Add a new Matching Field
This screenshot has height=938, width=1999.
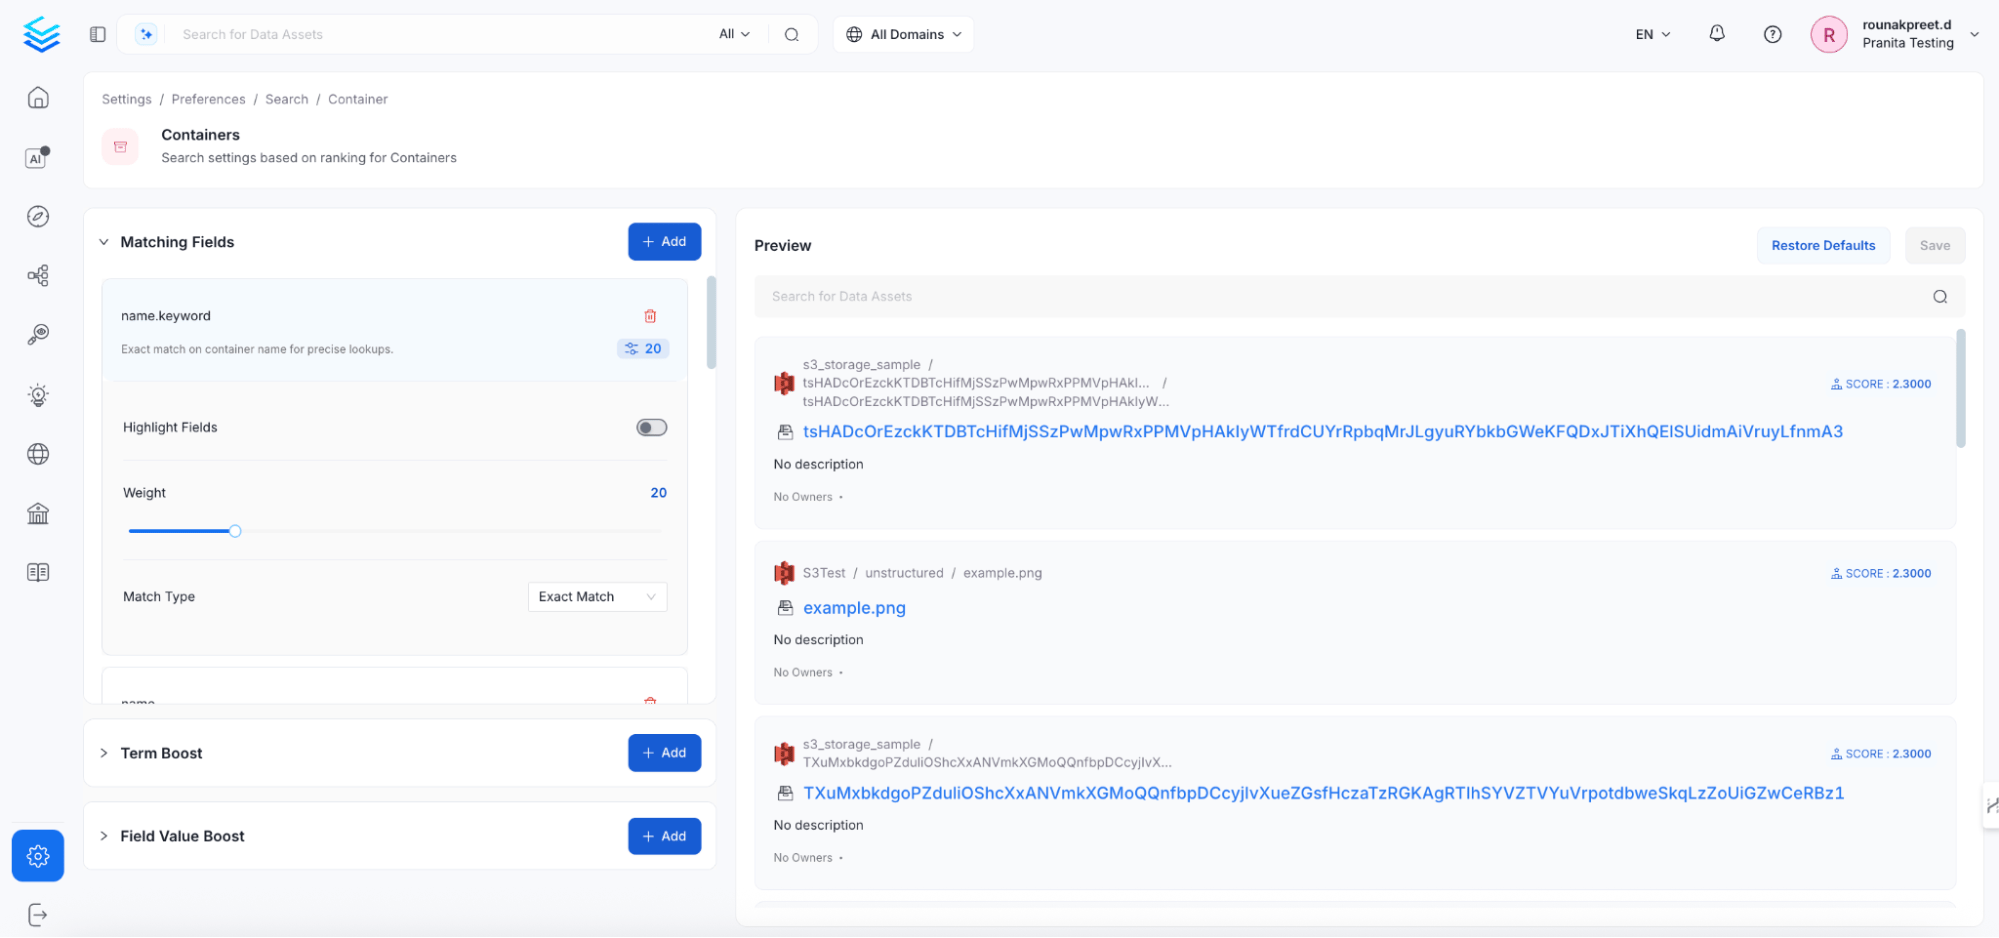(664, 242)
